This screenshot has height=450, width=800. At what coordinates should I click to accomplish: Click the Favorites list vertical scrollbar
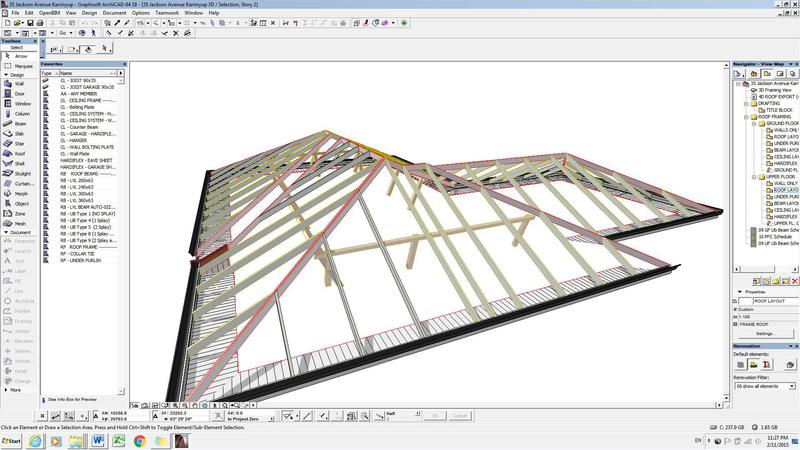tap(121, 235)
